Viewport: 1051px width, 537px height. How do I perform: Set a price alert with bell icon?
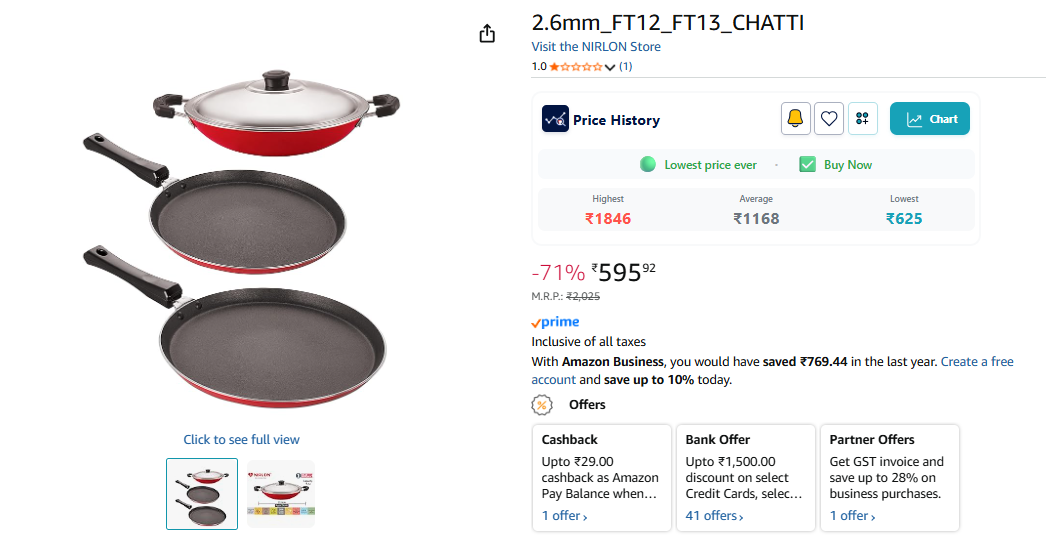pyautogui.click(x=795, y=119)
